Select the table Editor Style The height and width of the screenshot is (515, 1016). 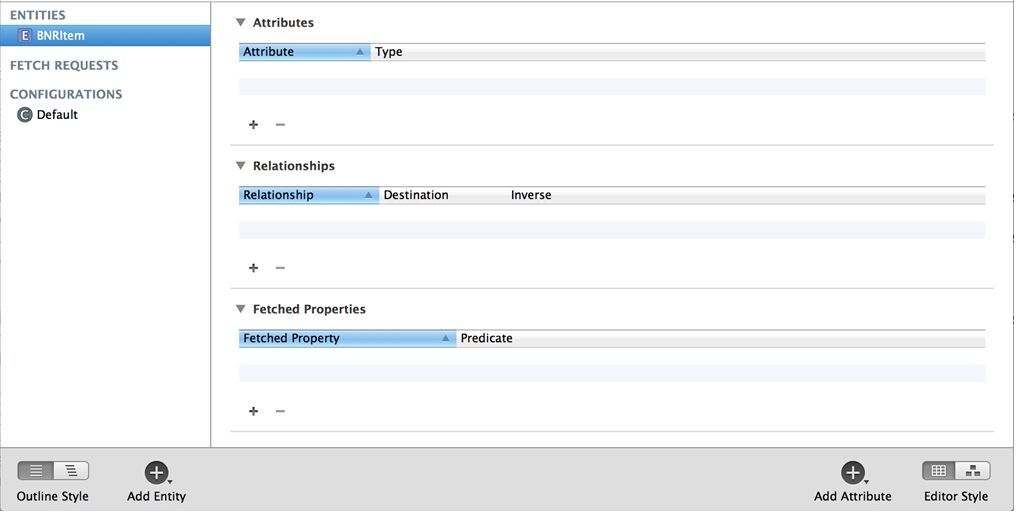[939, 471]
